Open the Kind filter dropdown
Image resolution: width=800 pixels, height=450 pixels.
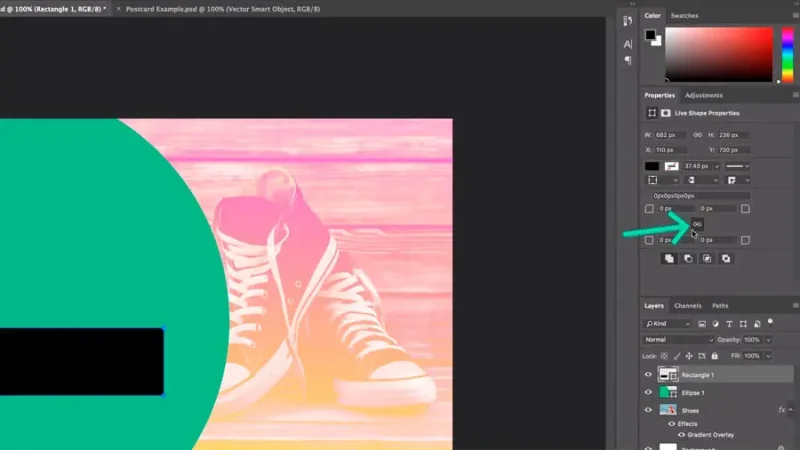[667, 324]
